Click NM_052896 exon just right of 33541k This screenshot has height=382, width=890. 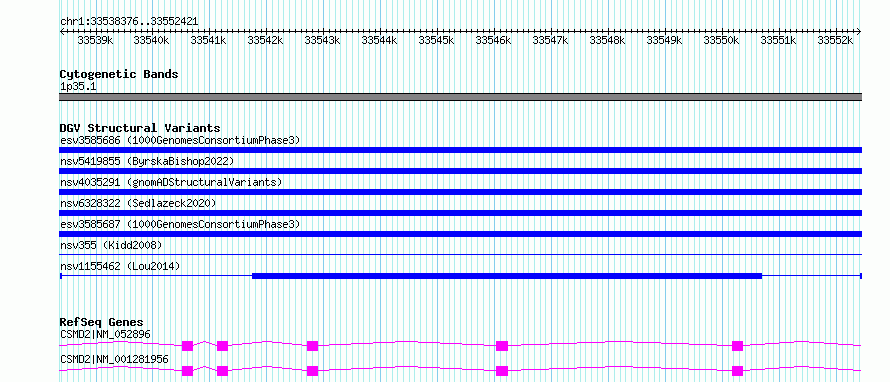(222, 346)
